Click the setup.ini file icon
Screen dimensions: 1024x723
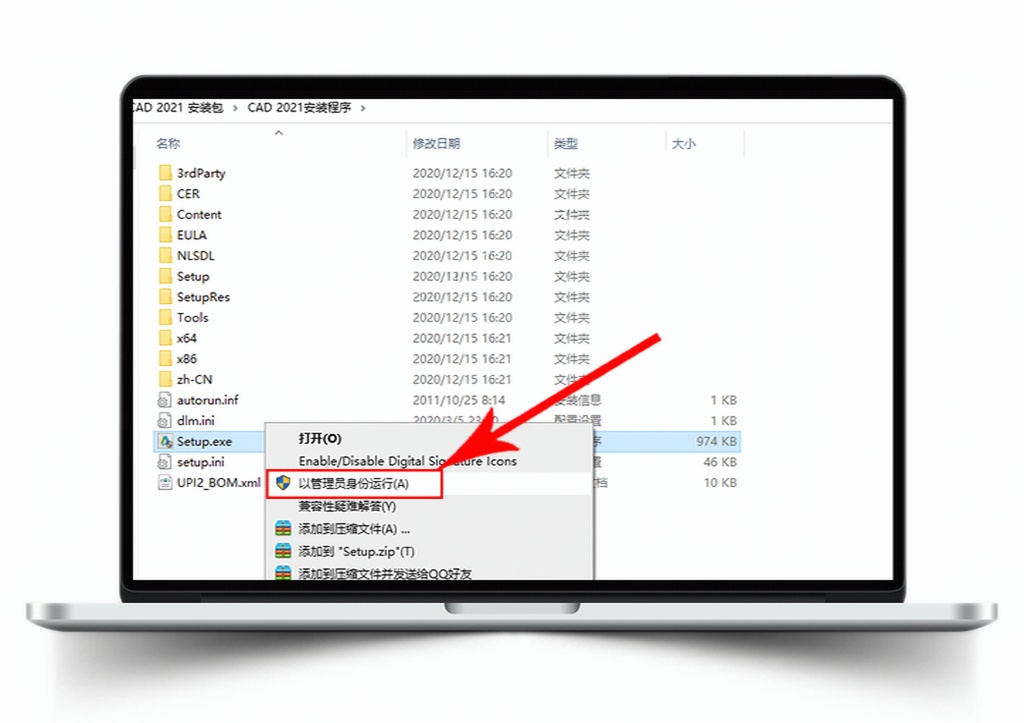click(165, 462)
